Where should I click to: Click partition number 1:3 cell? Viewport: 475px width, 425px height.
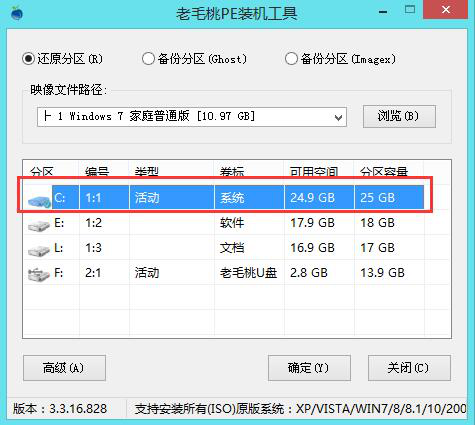coord(94,248)
